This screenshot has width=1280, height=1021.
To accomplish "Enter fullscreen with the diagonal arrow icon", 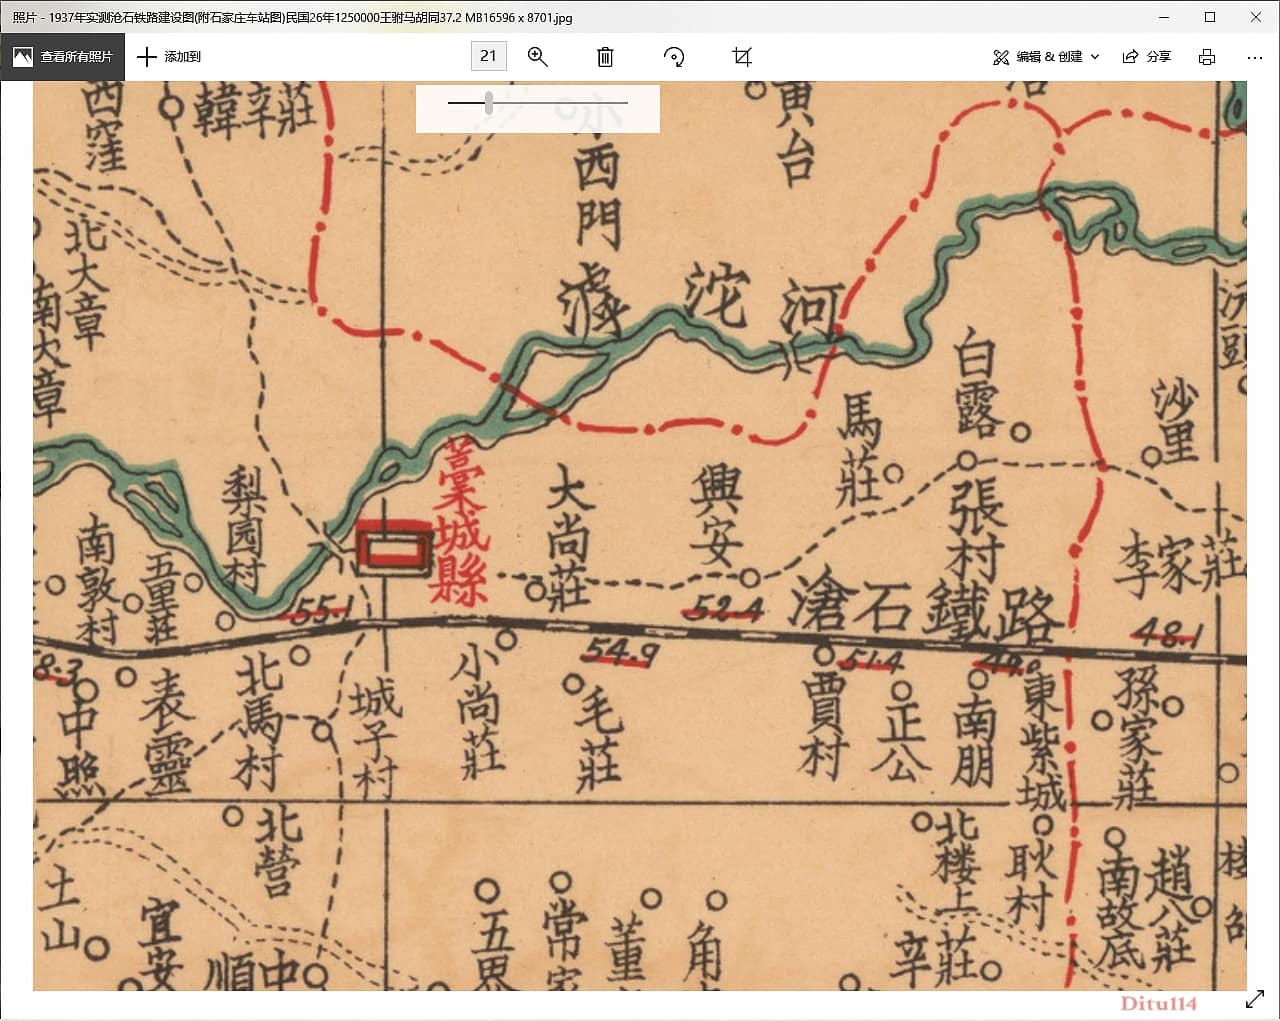I will pyautogui.click(x=1257, y=998).
